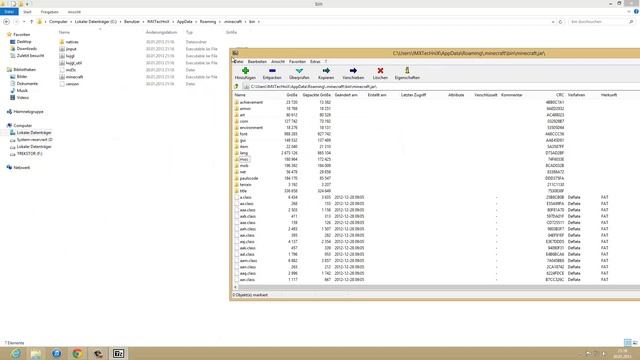This screenshot has width=640, height=360.
Task: Click the blue Entpacken minus icon
Action: pos(272,71)
